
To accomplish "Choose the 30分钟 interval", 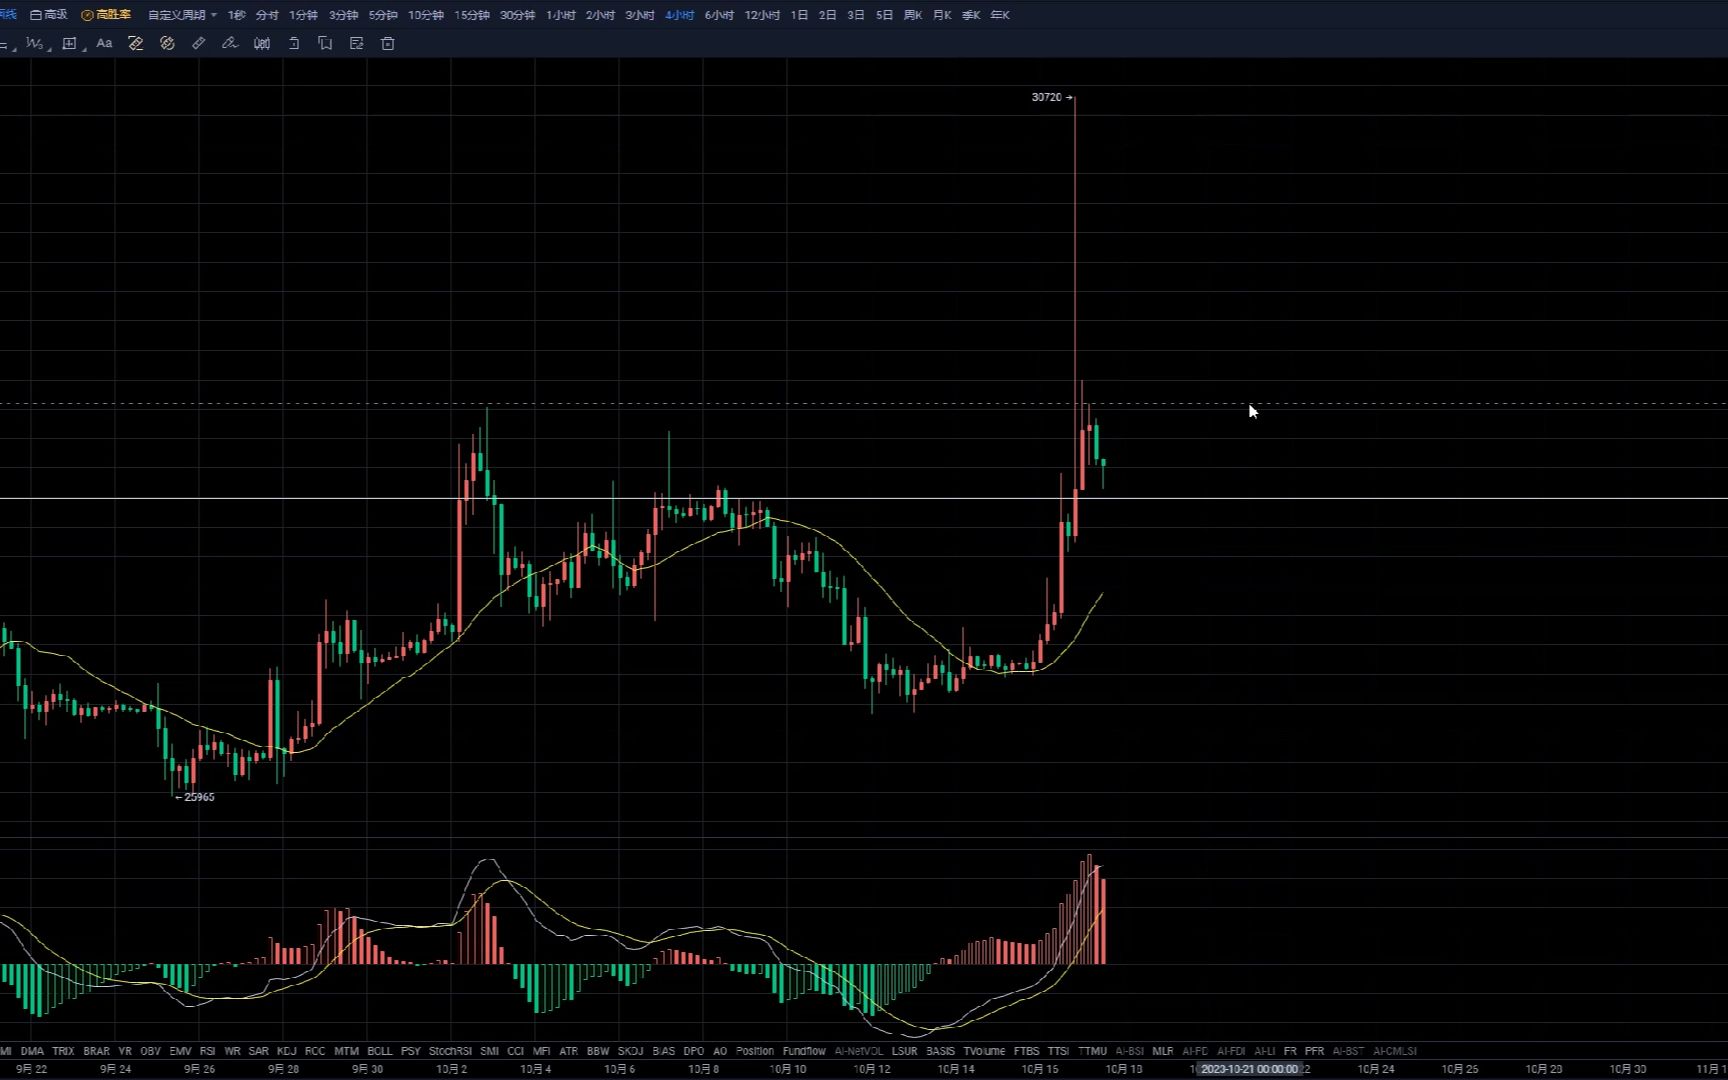I will (x=518, y=15).
